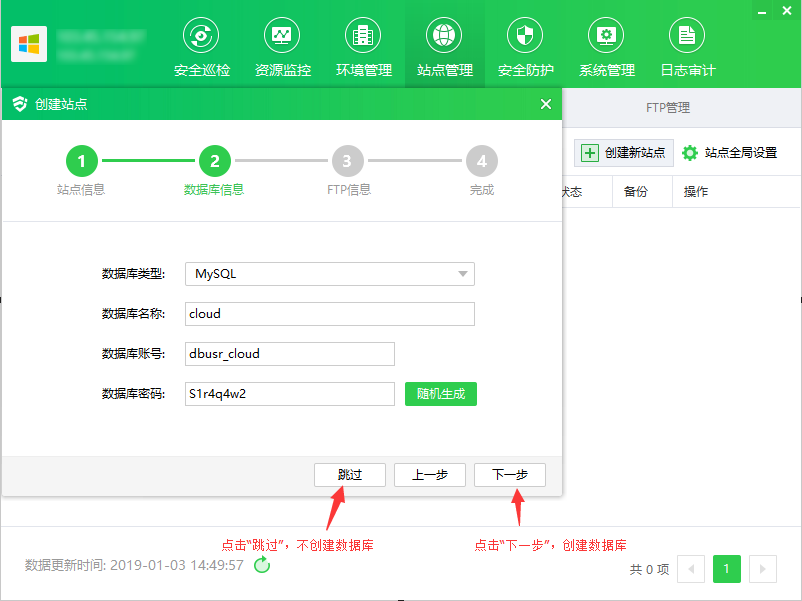Viewport: 802px width, 601px height.
Task: Open the 站点管理 site management icon
Action: click(x=444, y=35)
